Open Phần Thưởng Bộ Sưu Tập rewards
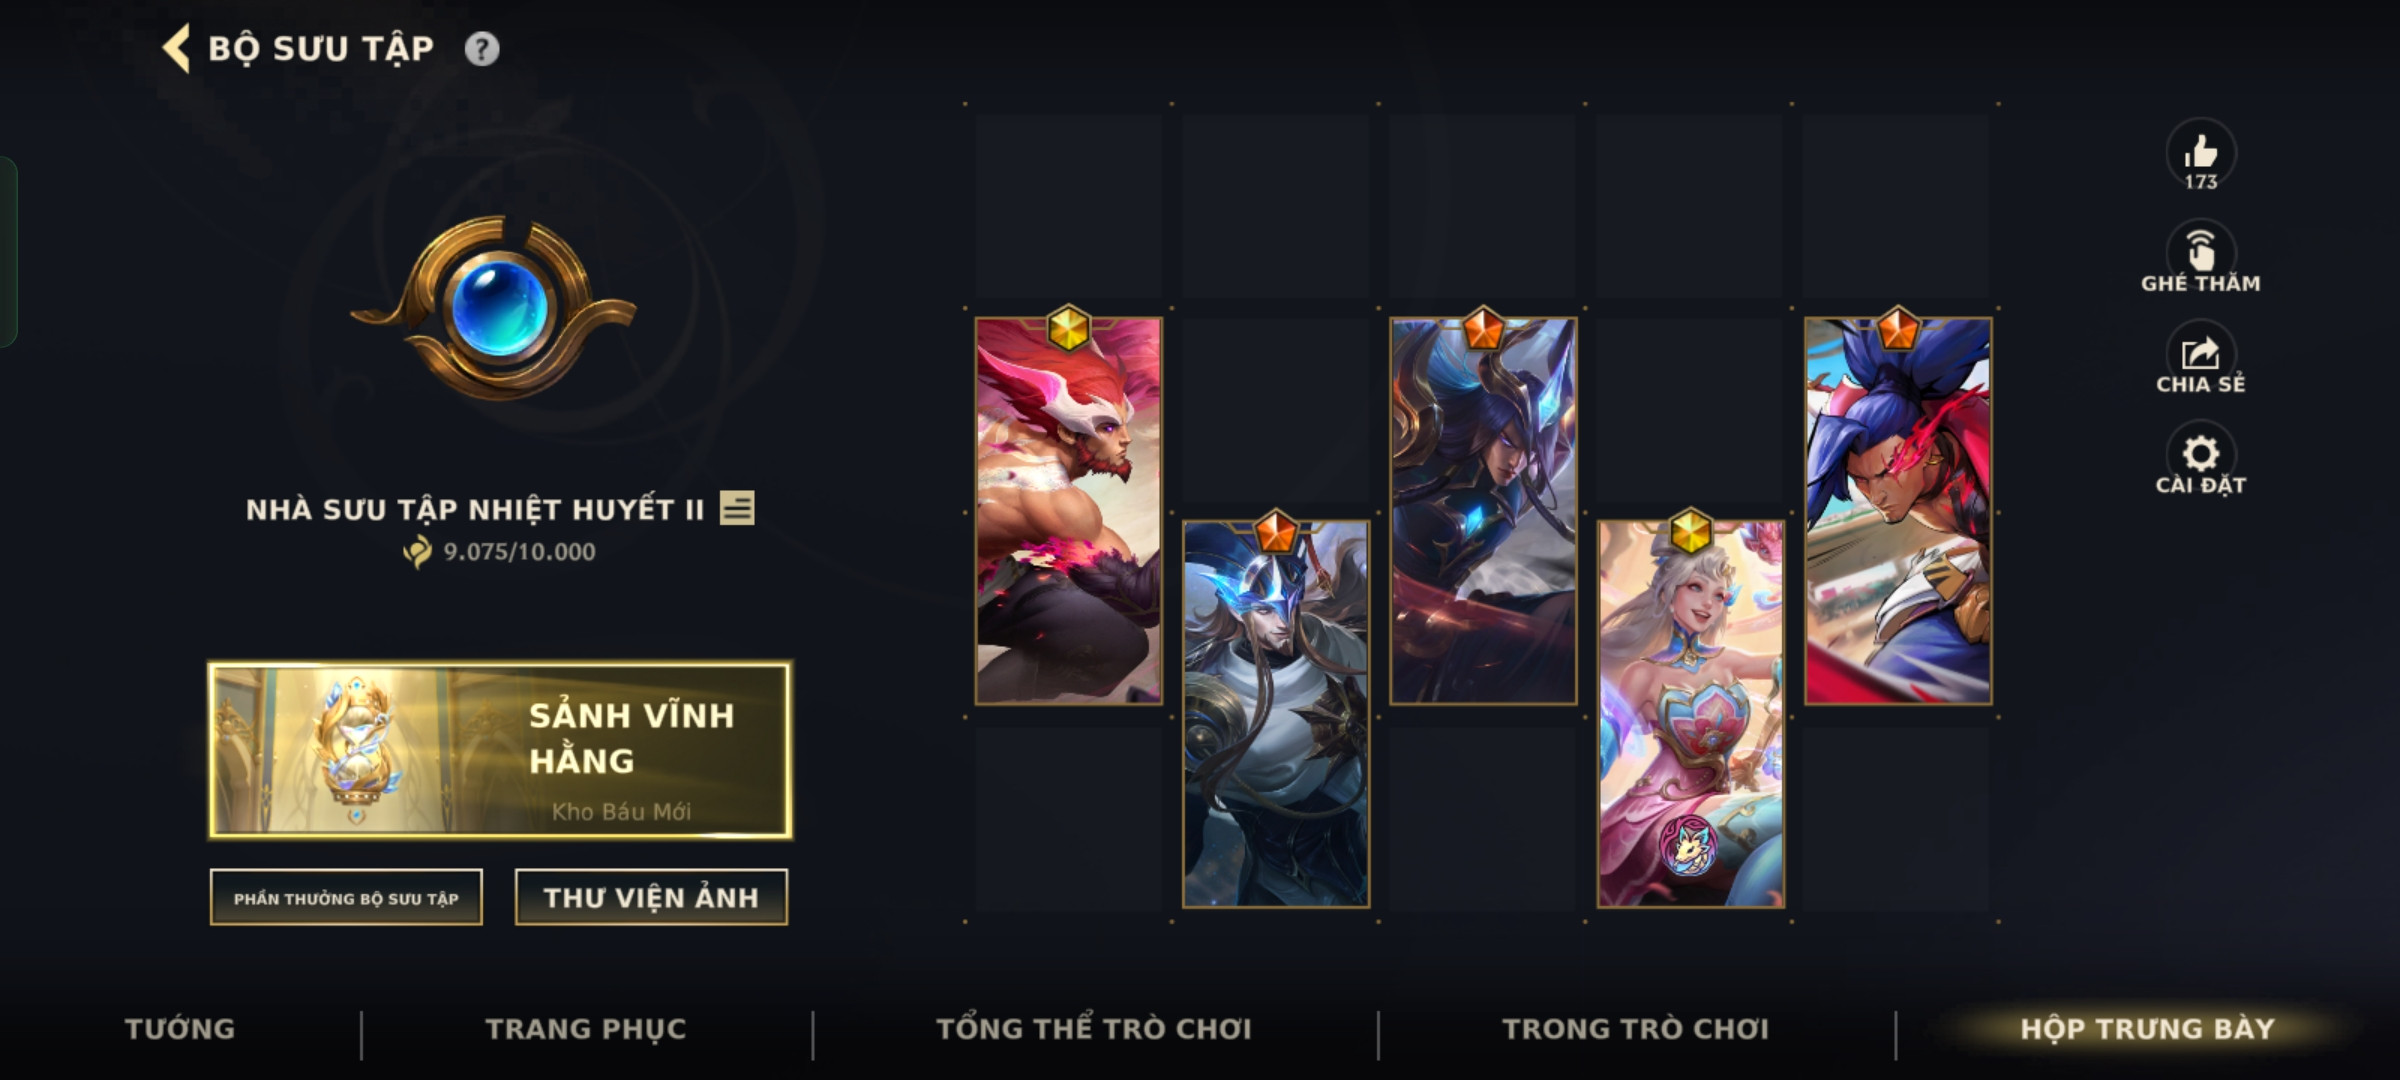 (x=346, y=898)
